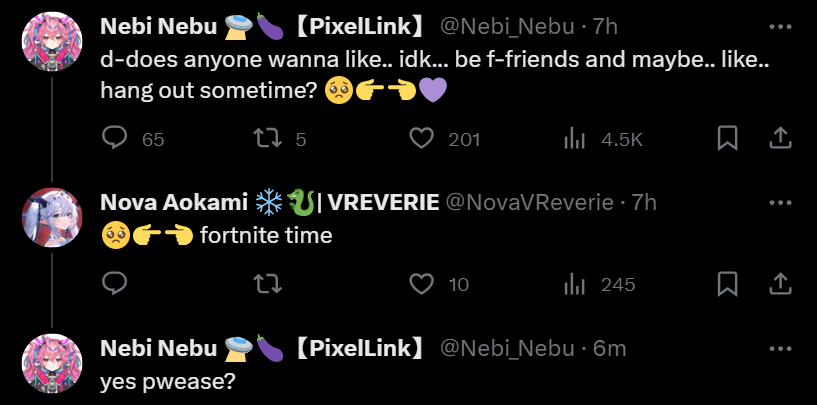View analytics for the 4.5K views tweet

point(575,139)
